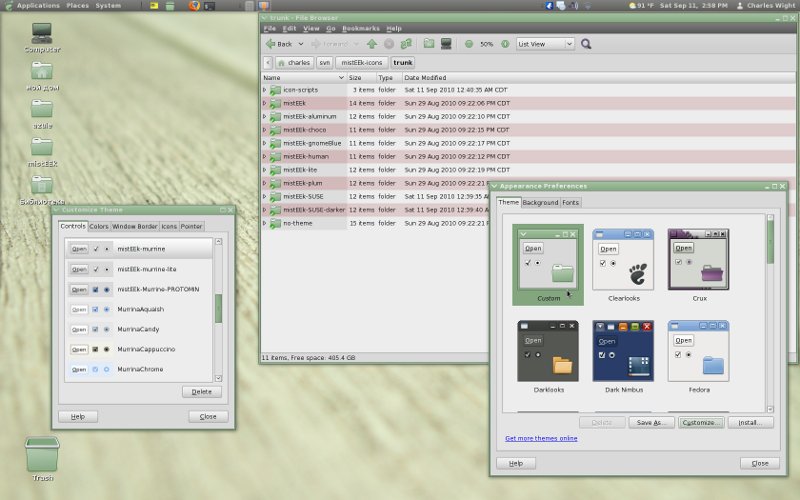Viewport: 800px width, 500px height.
Task: Go up one folder level with green up arrow
Action: tap(372, 44)
